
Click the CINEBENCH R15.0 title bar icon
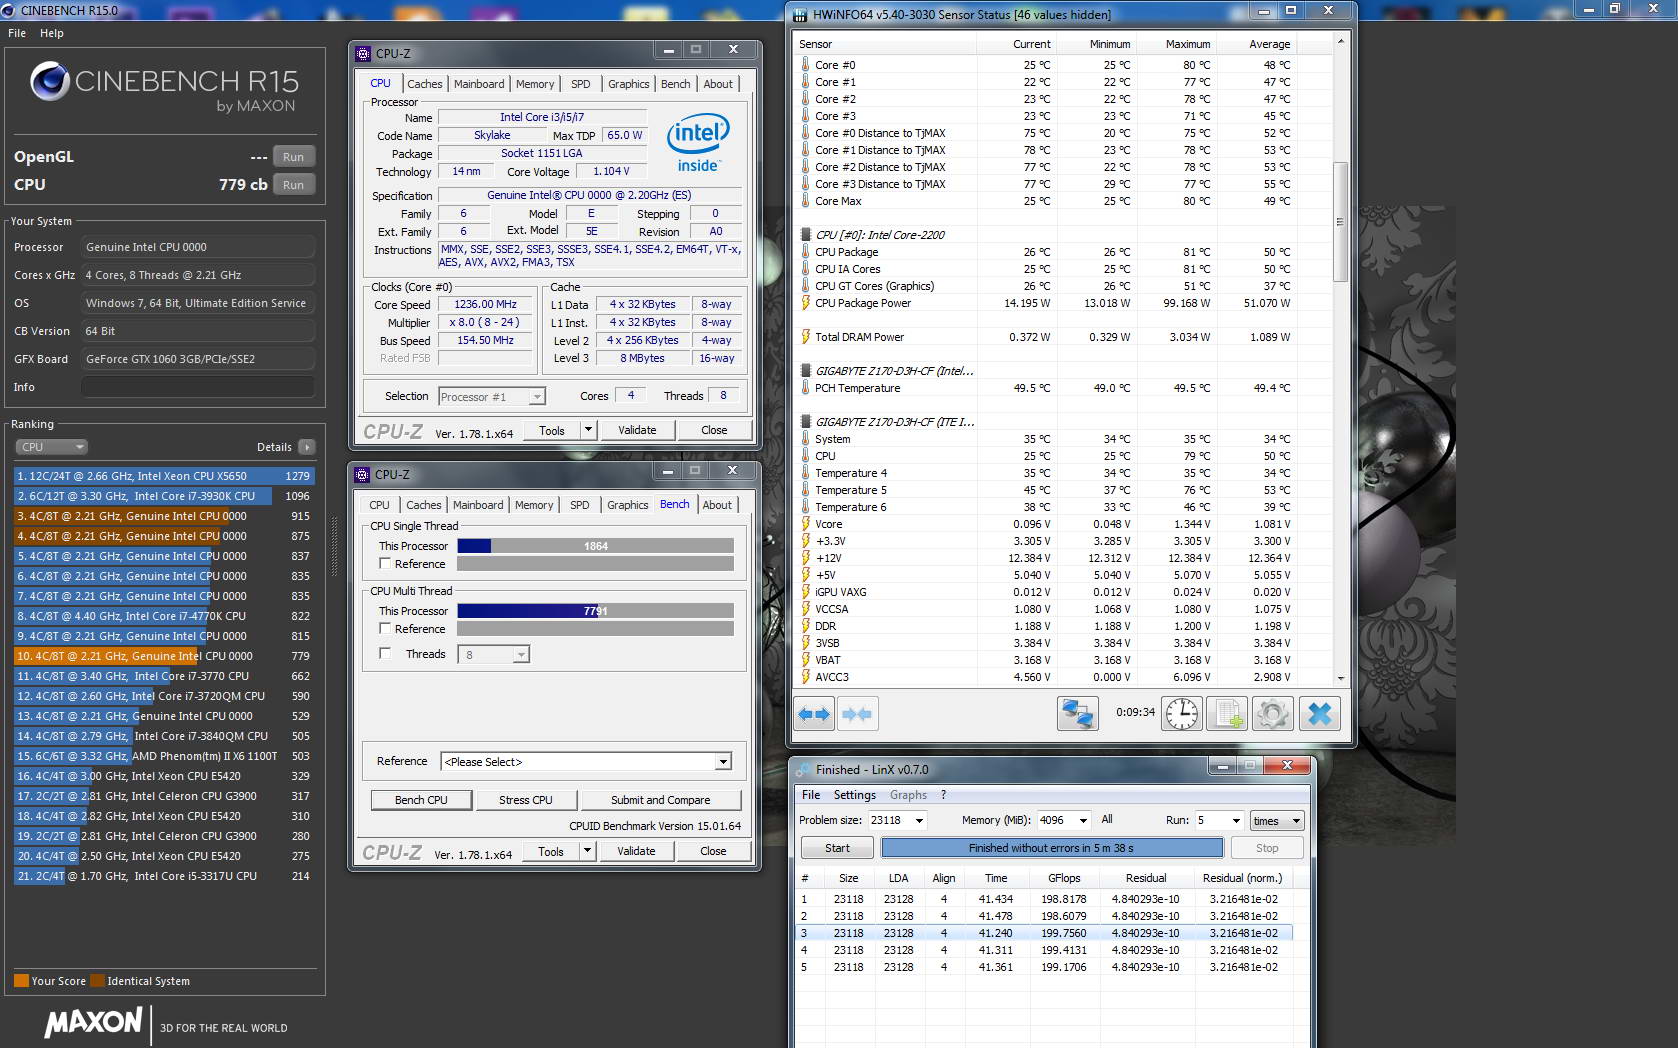pos(9,10)
